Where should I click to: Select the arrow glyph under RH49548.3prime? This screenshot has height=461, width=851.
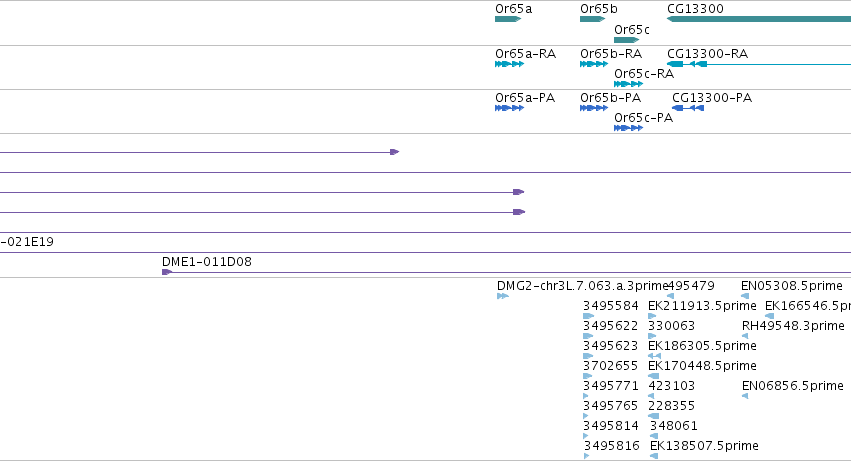click(x=745, y=336)
